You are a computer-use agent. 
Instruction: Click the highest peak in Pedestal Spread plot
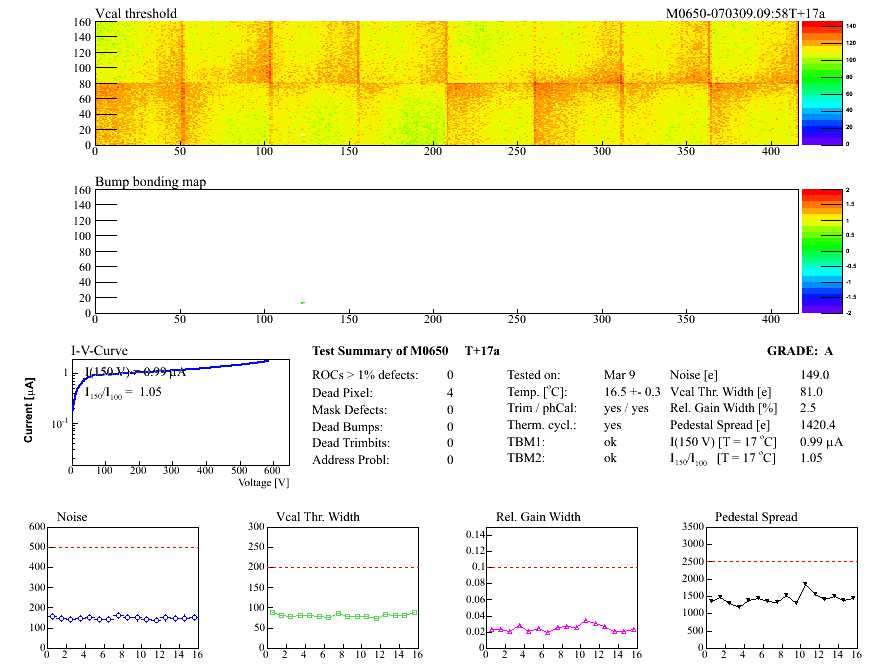805,584
